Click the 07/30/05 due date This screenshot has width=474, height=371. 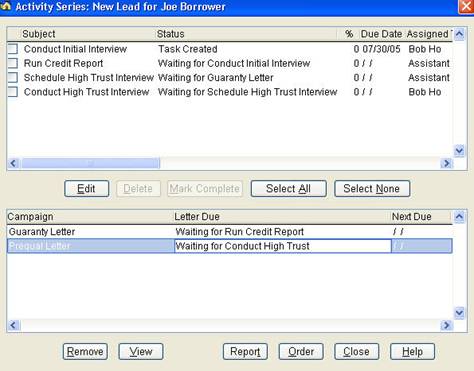(381, 49)
